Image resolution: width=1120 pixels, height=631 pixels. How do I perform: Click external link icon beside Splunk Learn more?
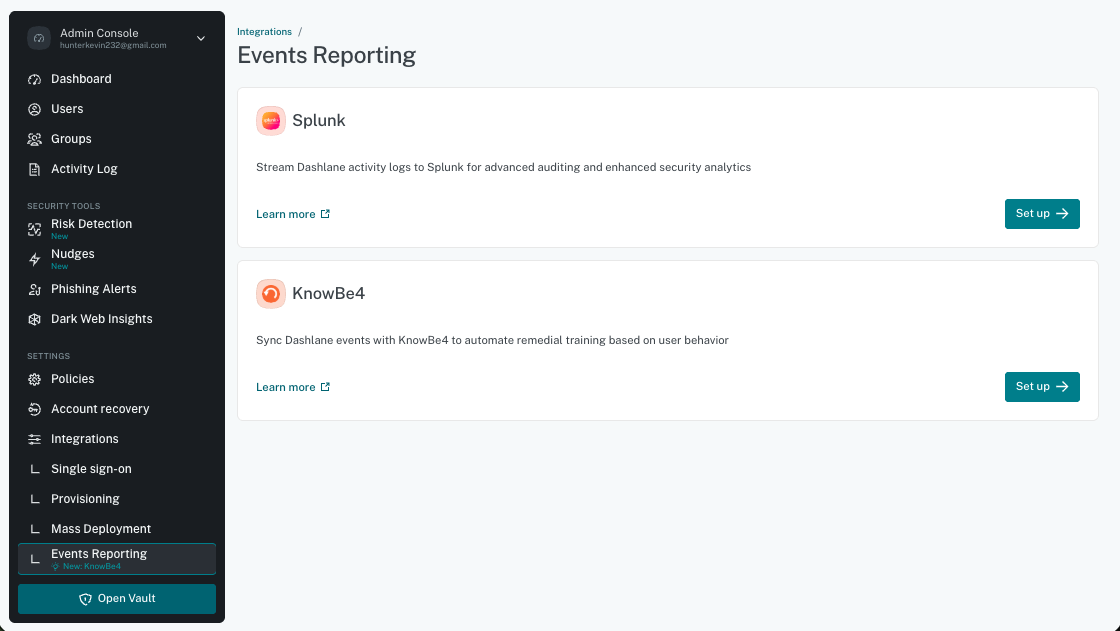pyautogui.click(x=325, y=214)
